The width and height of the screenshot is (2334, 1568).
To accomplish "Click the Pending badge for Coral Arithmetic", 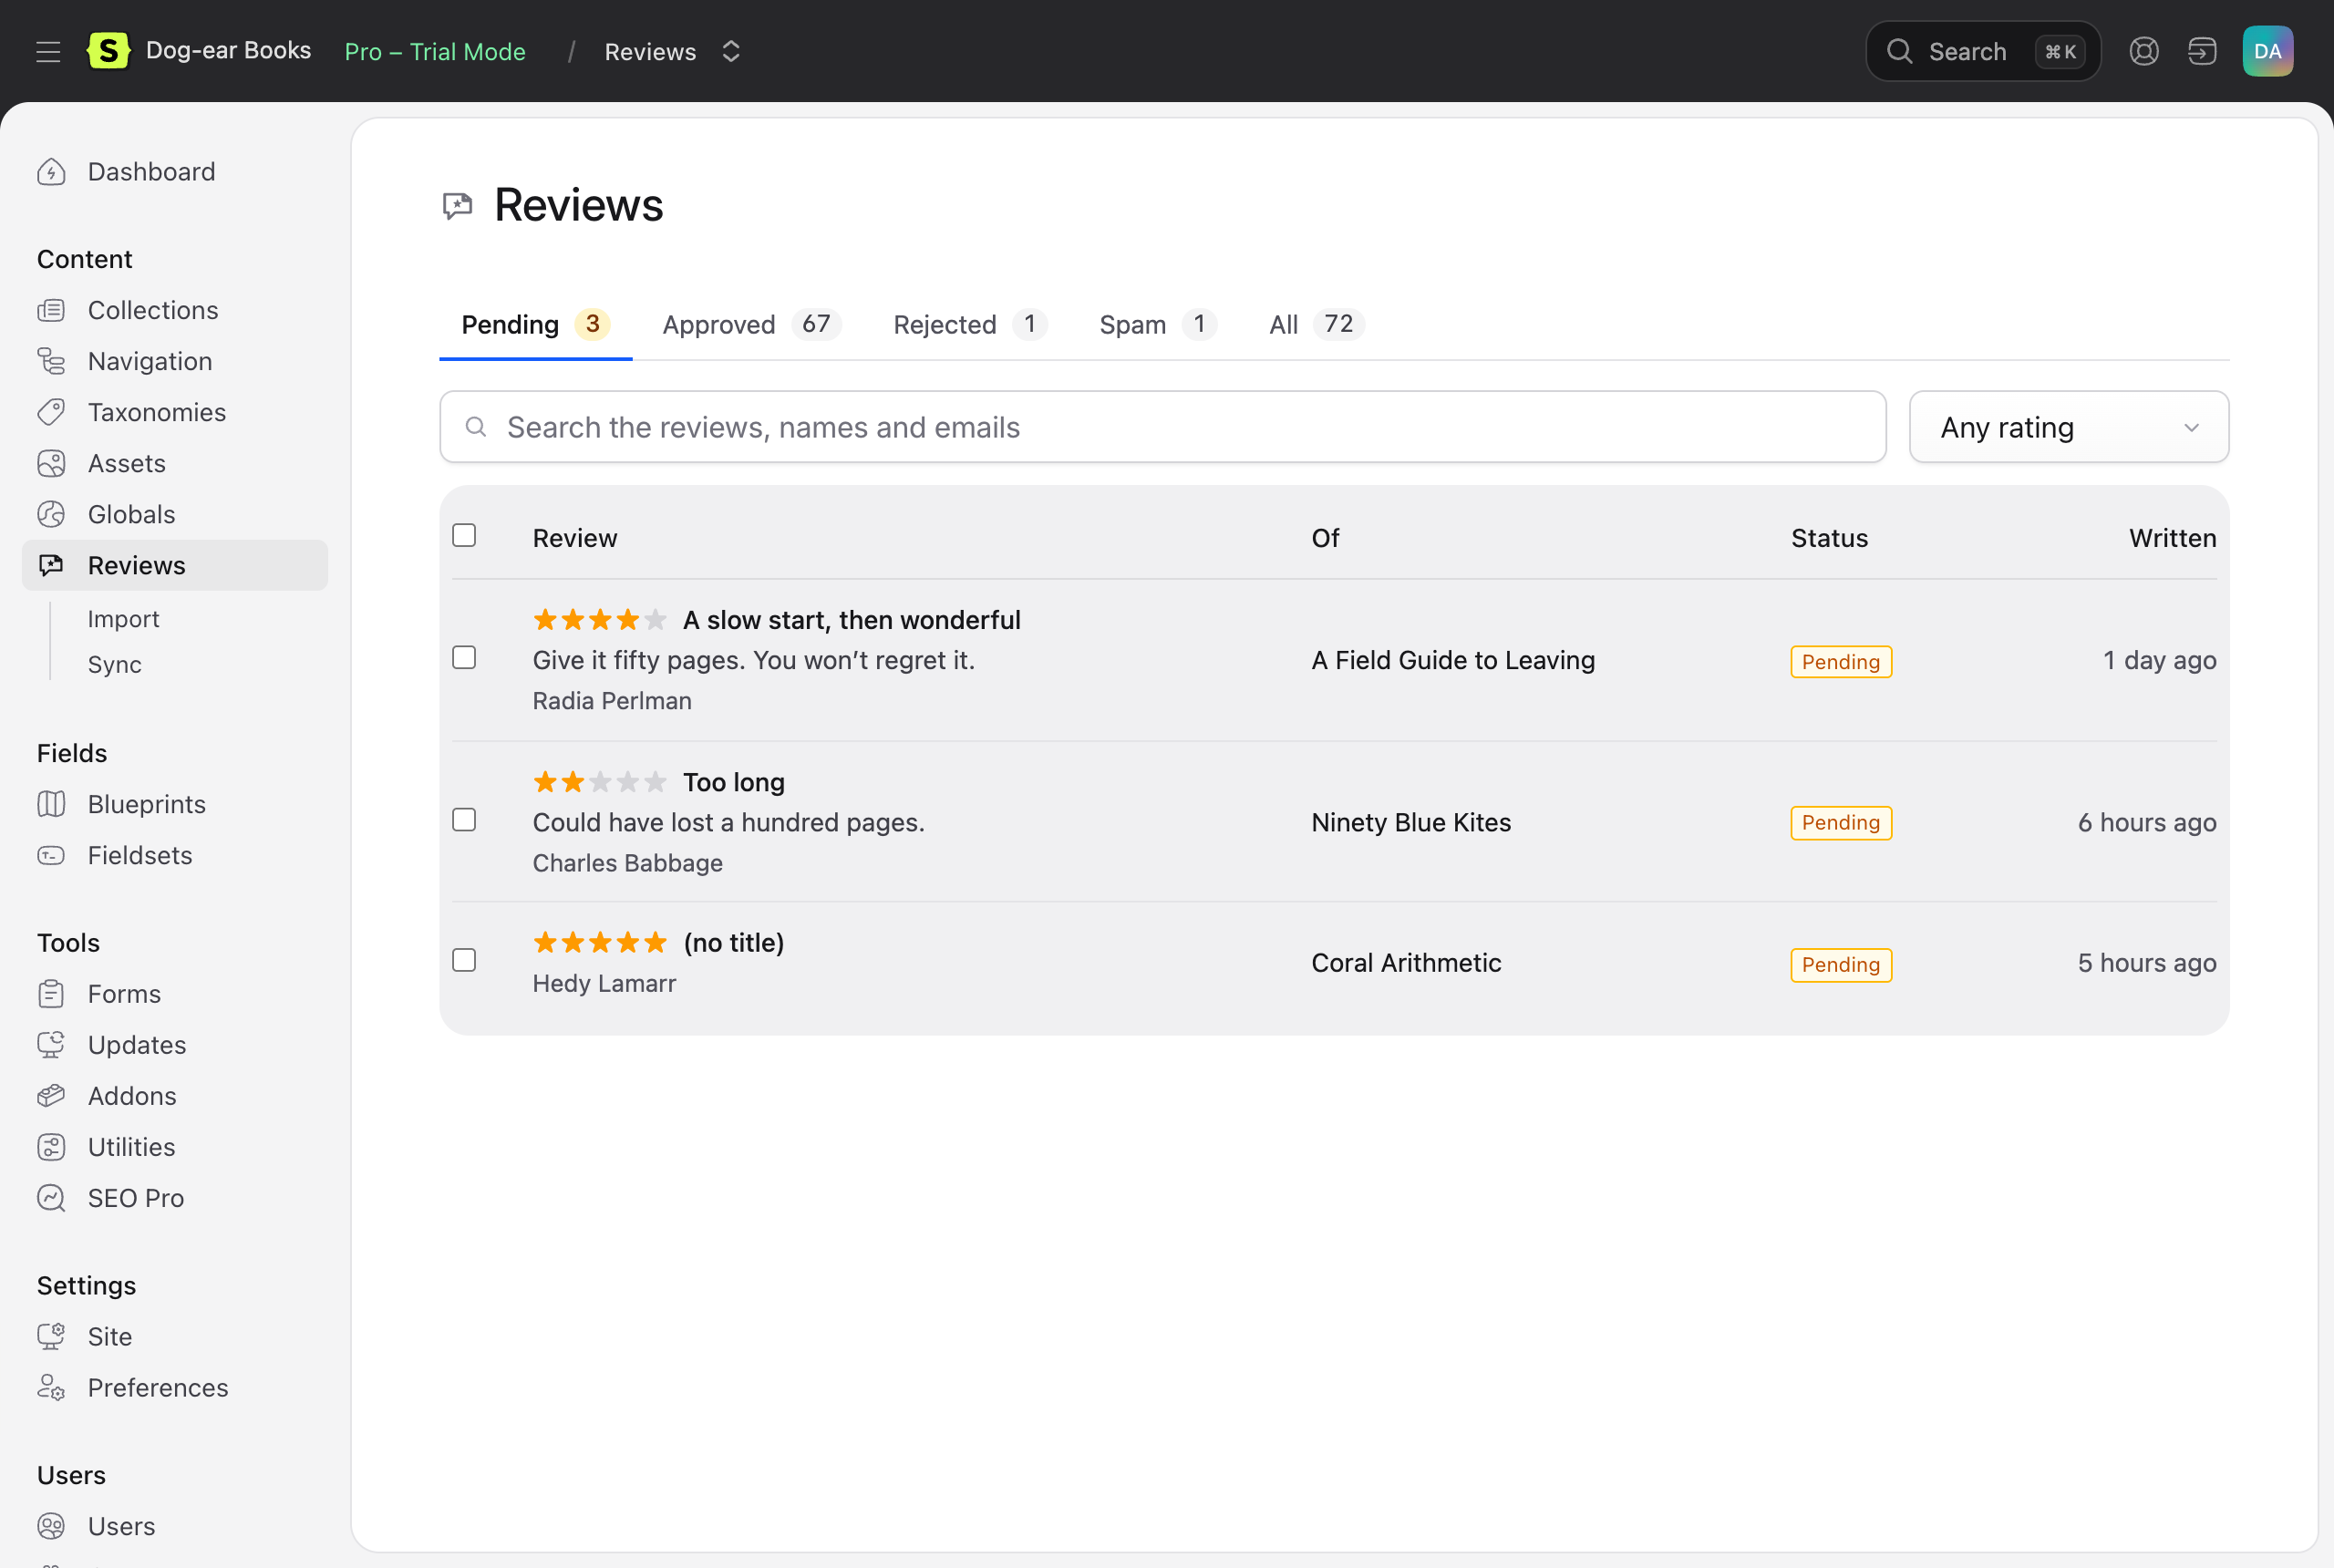I will point(1840,965).
